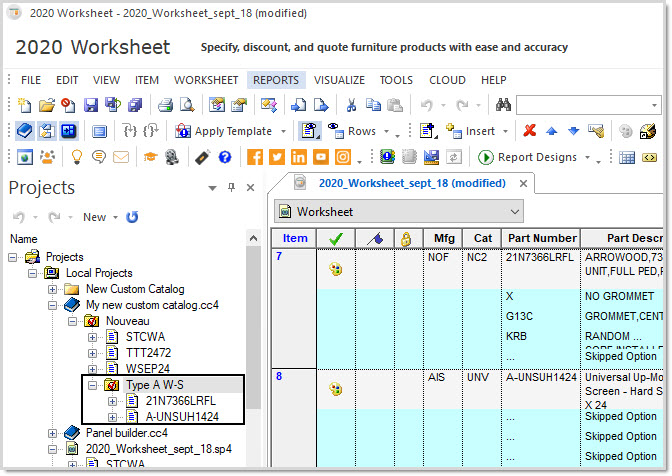Open the New dropdown arrow in Projects pane
Viewport: 672px width, 476px height.
(x=115, y=218)
